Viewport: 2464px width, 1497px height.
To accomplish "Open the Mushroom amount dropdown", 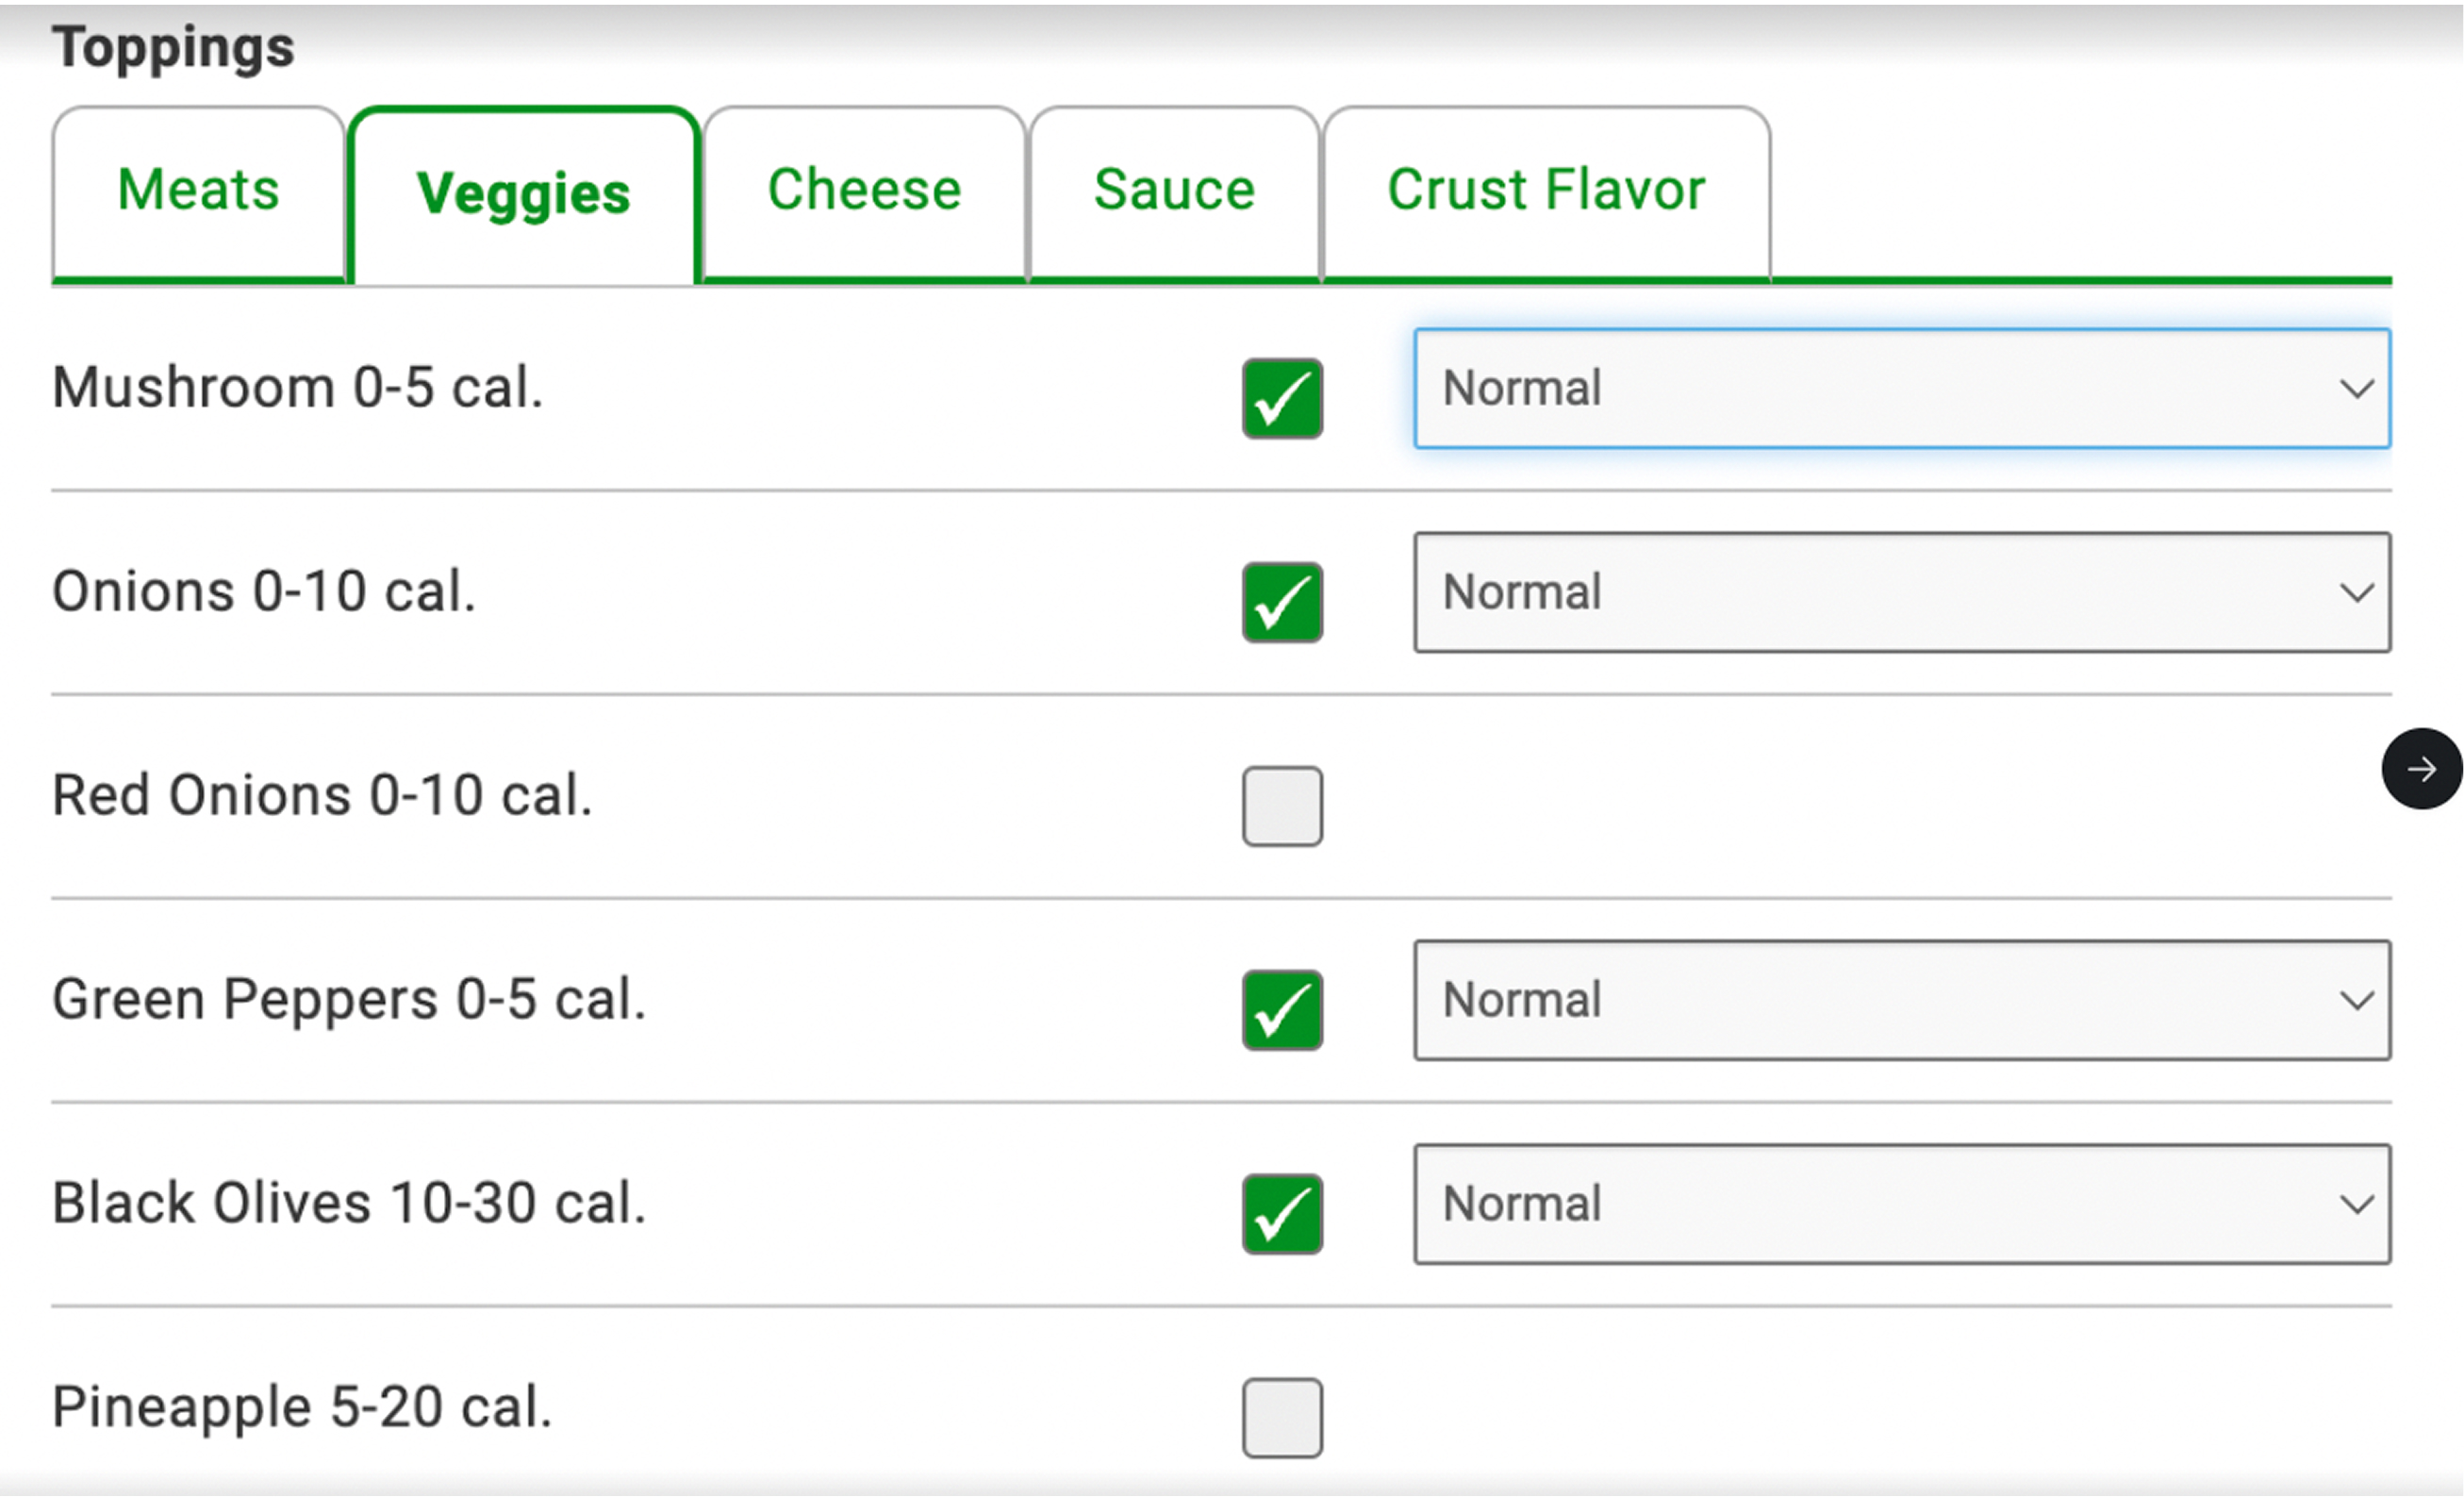I will pyautogui.click(x=1900, y=390).
